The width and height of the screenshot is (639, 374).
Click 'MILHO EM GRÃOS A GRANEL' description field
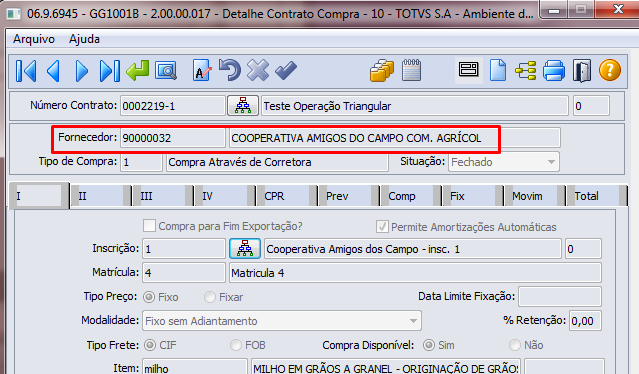point(386,367)
